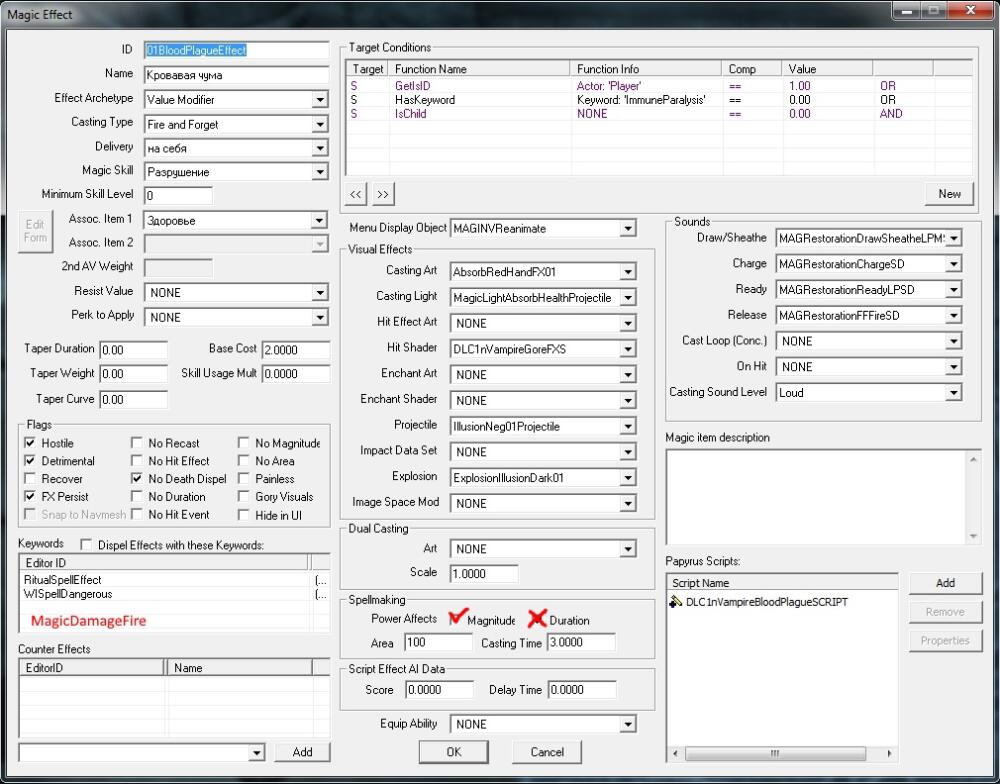Open the Delivery dropdown

pyautogui.click(x=320, y=149)
